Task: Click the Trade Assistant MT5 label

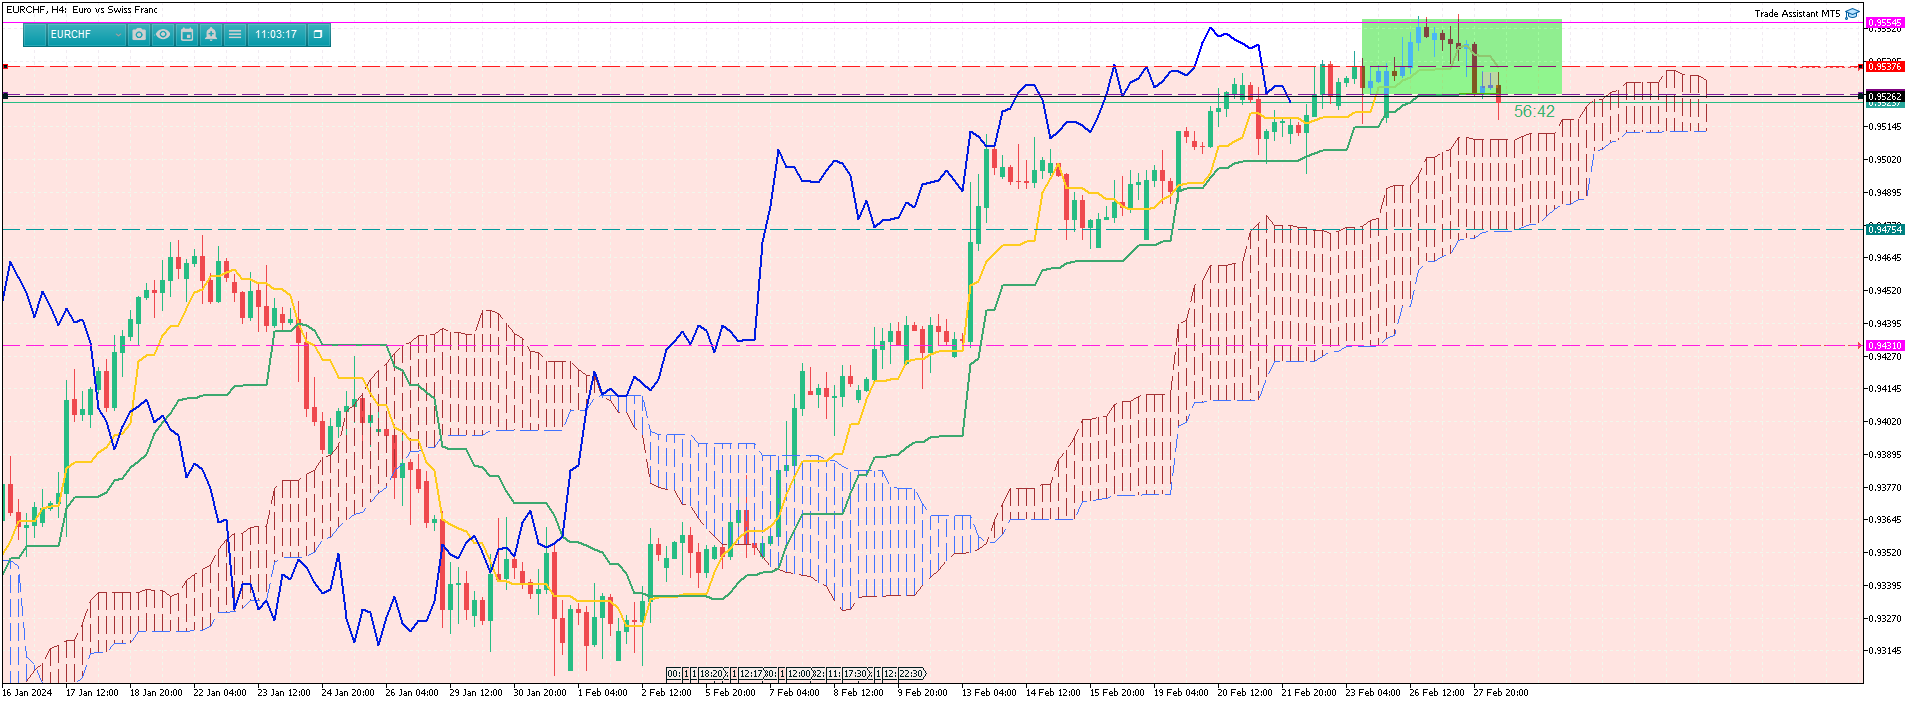Action: pyautogui.click(x=1797, y=14)
